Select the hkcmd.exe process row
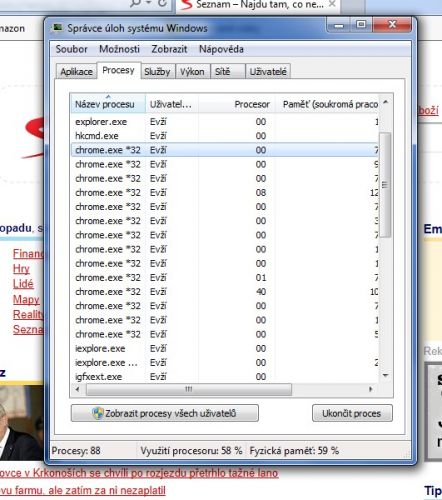This screenshot has width=442, height=500. point(225,136)
